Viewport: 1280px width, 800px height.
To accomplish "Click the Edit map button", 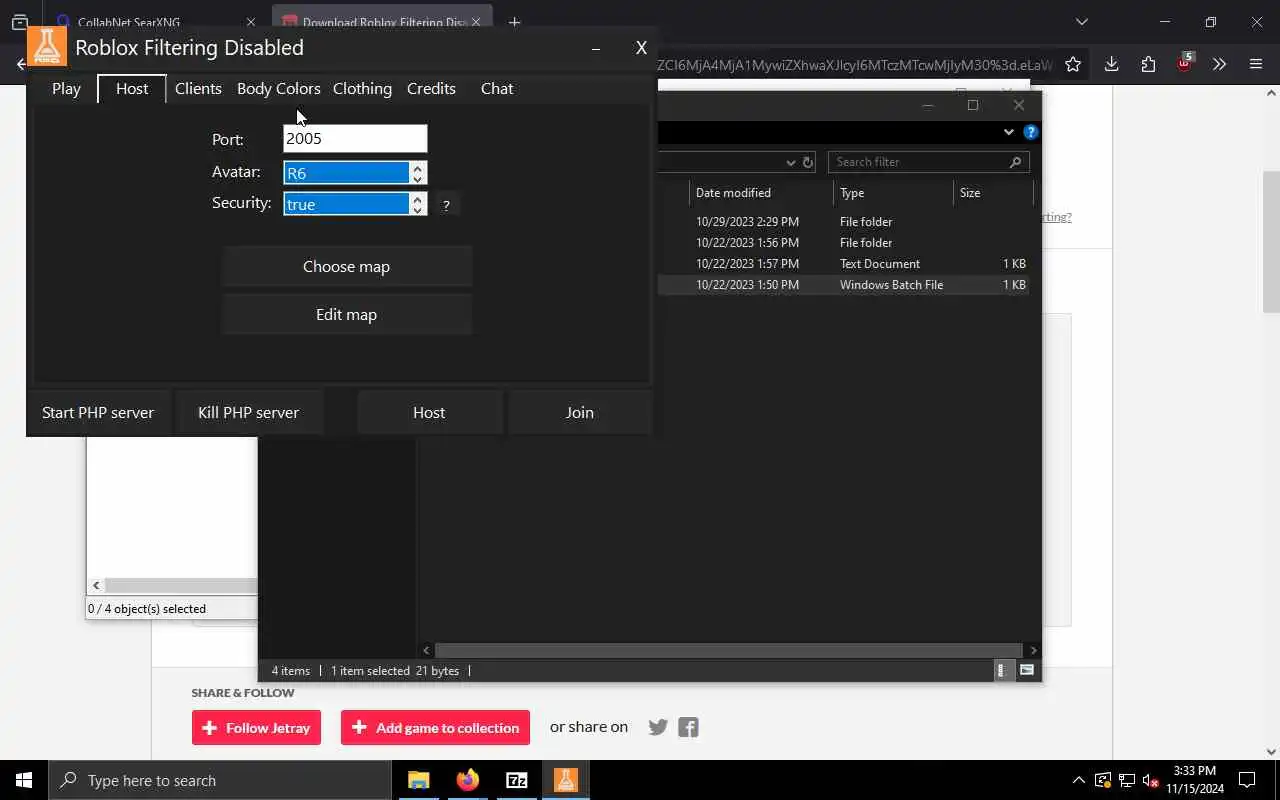I will (x=346, y=315).
